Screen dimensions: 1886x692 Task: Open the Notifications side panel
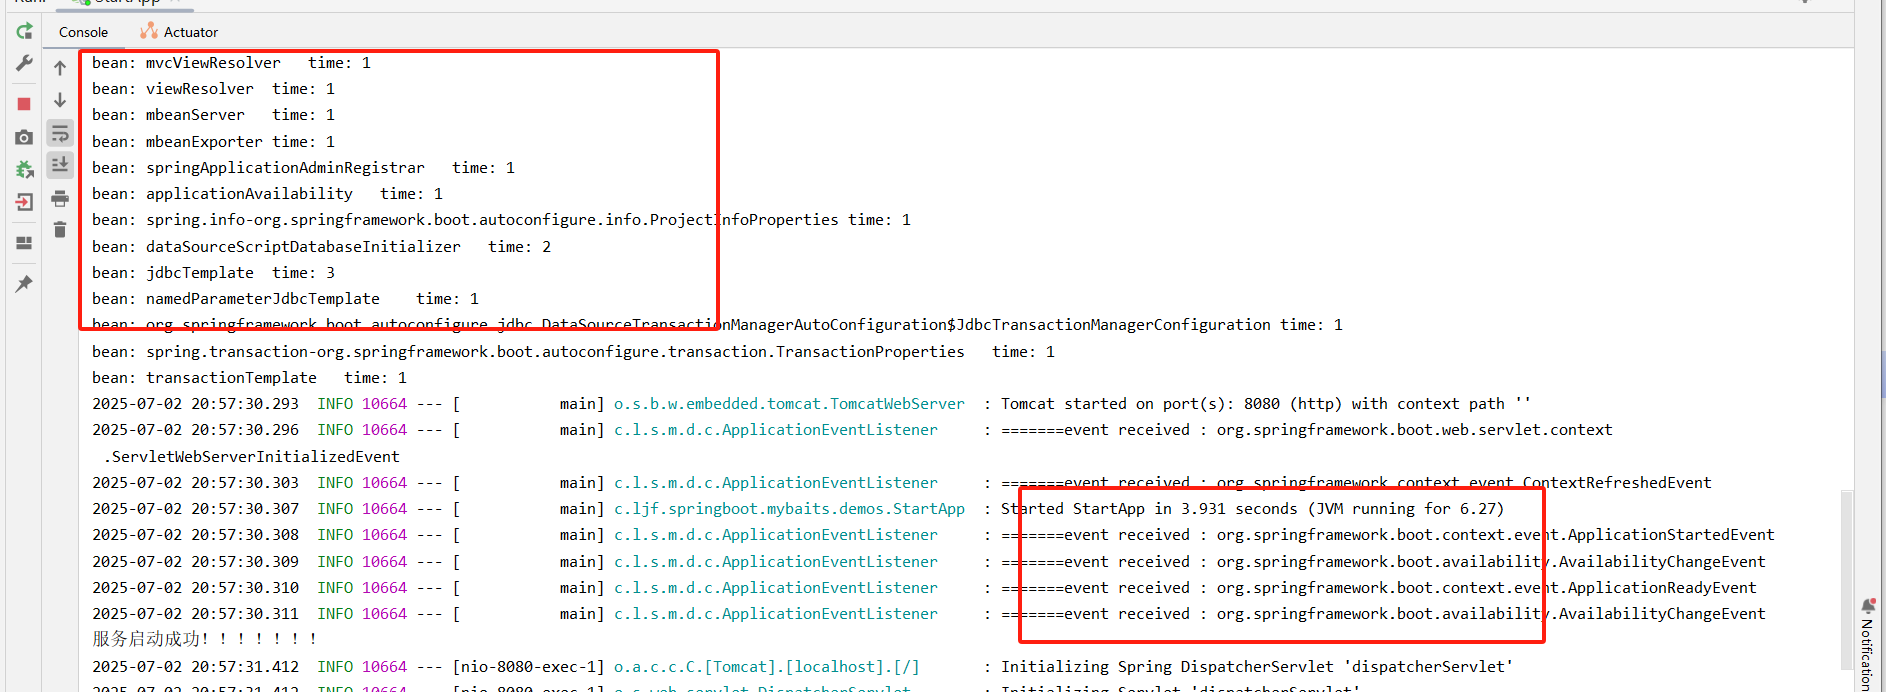pyautogui.click(x=1867, y=645)
